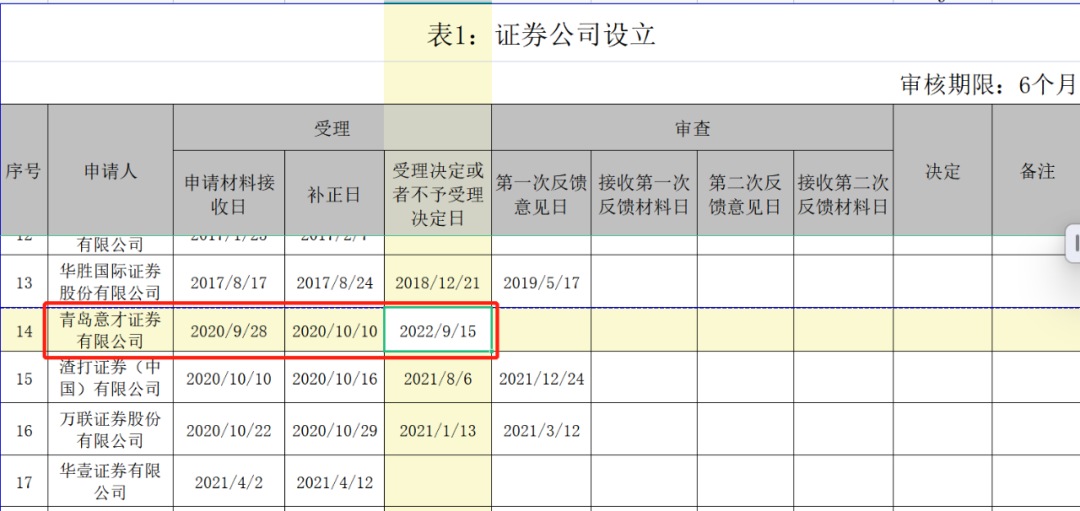The width and height of the screenshot is (1080, 511).
Task: Select the title cell 表1：证券公司设立
Action: point(540,34)
